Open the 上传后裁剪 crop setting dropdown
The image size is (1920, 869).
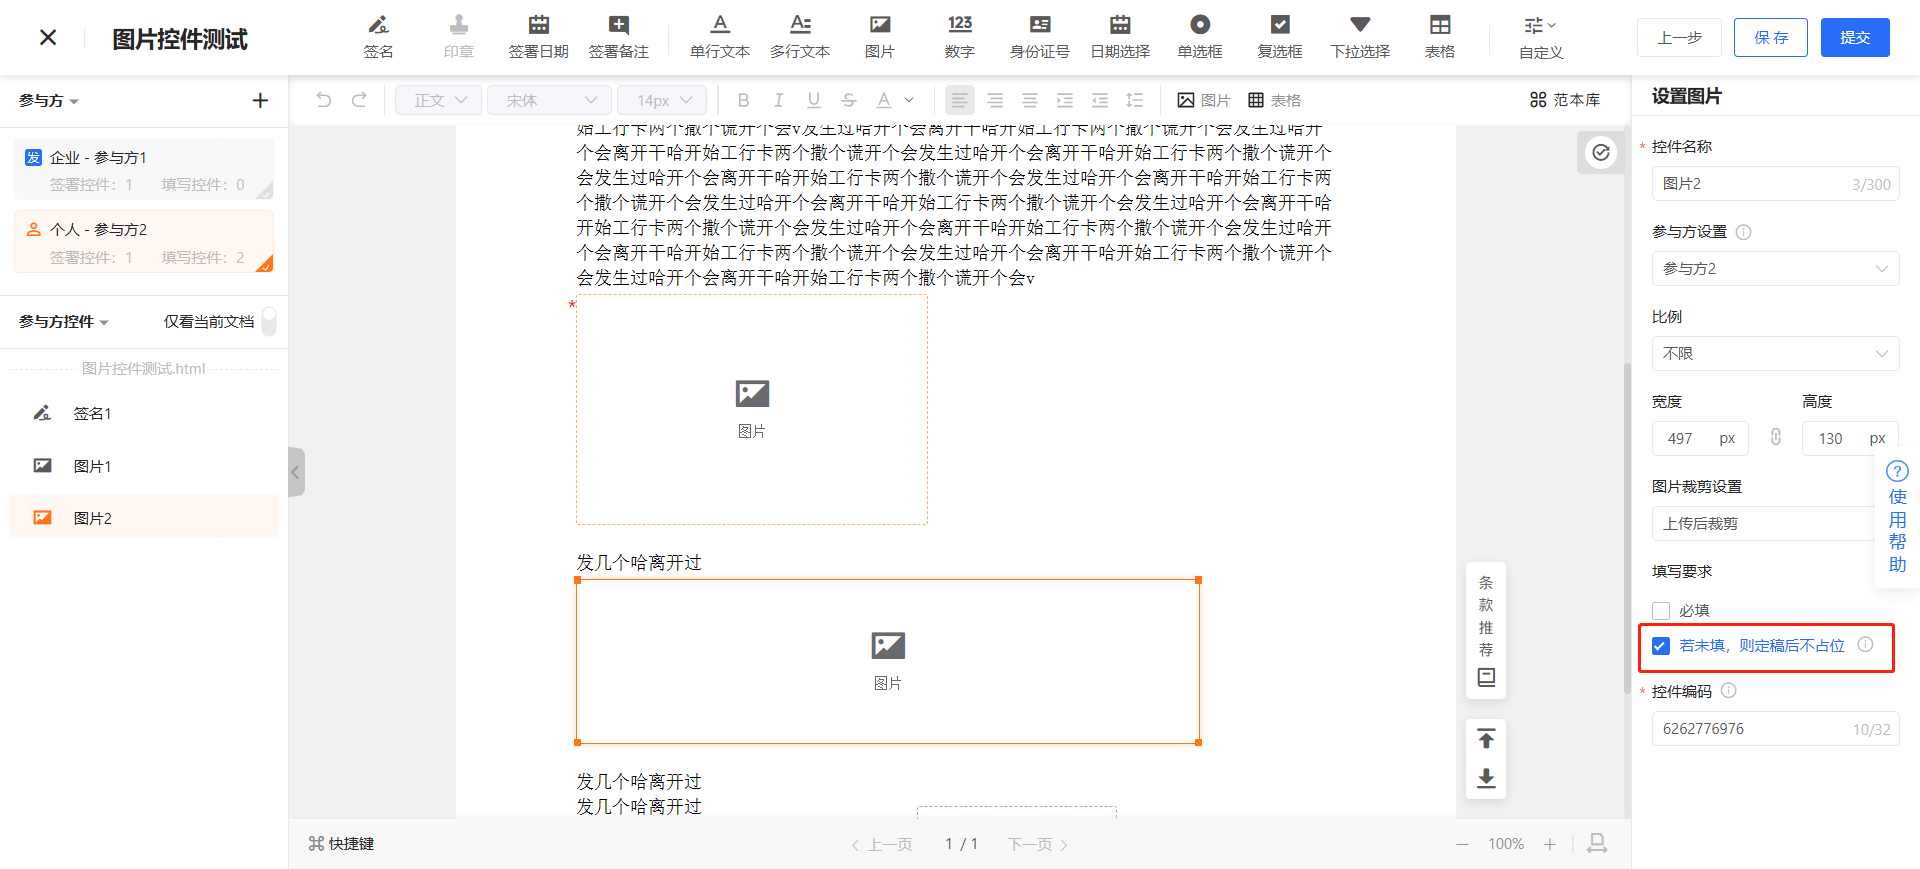point(1765,524)
